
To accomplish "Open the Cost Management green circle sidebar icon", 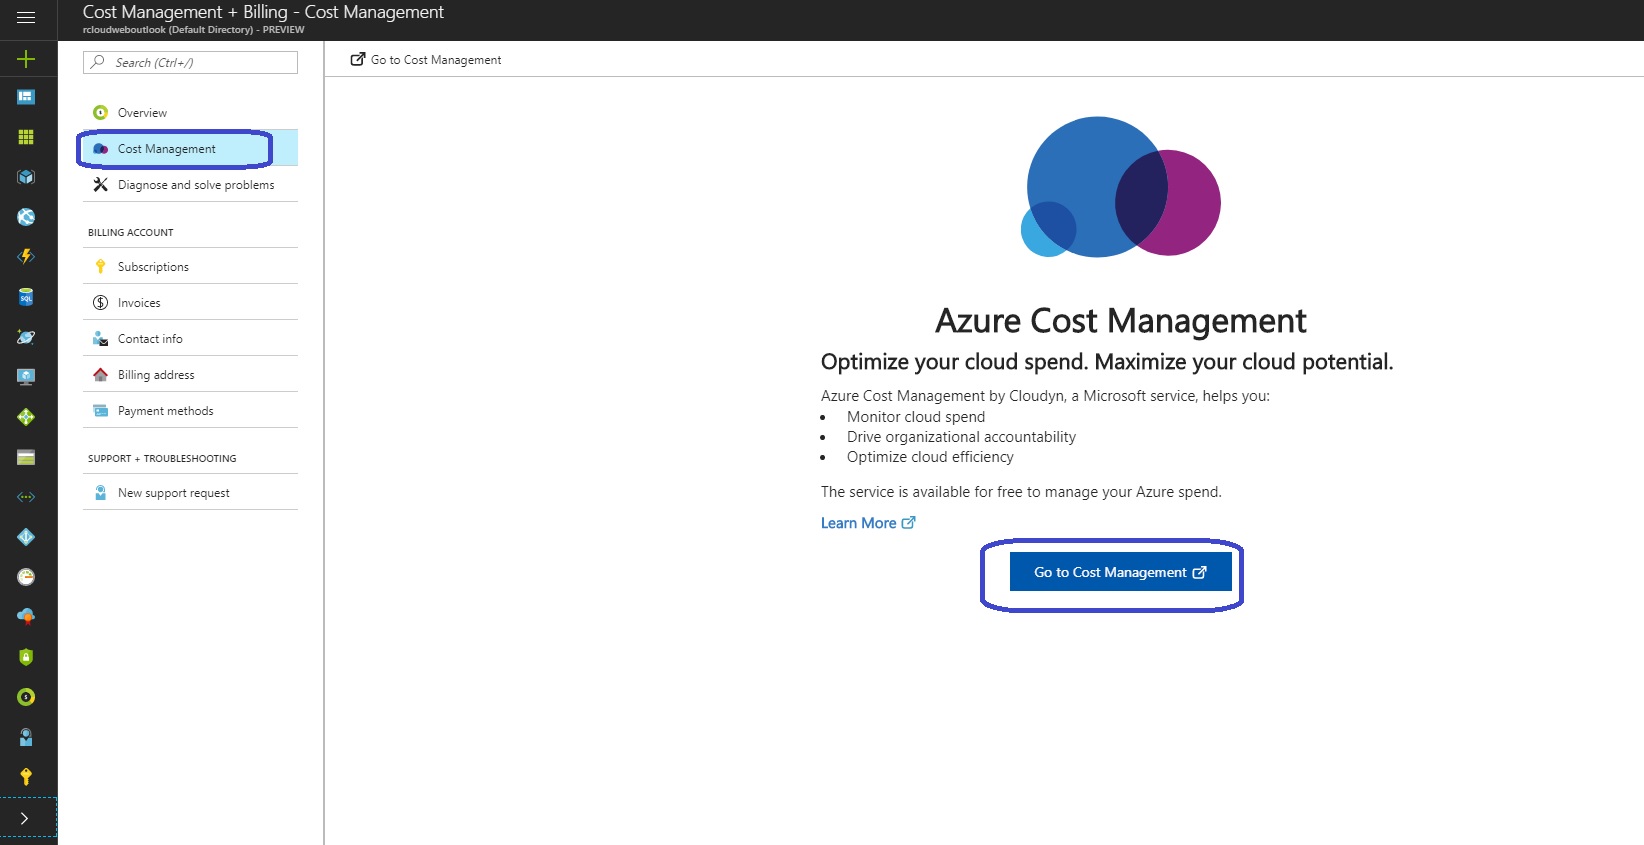I will point(26,697).
